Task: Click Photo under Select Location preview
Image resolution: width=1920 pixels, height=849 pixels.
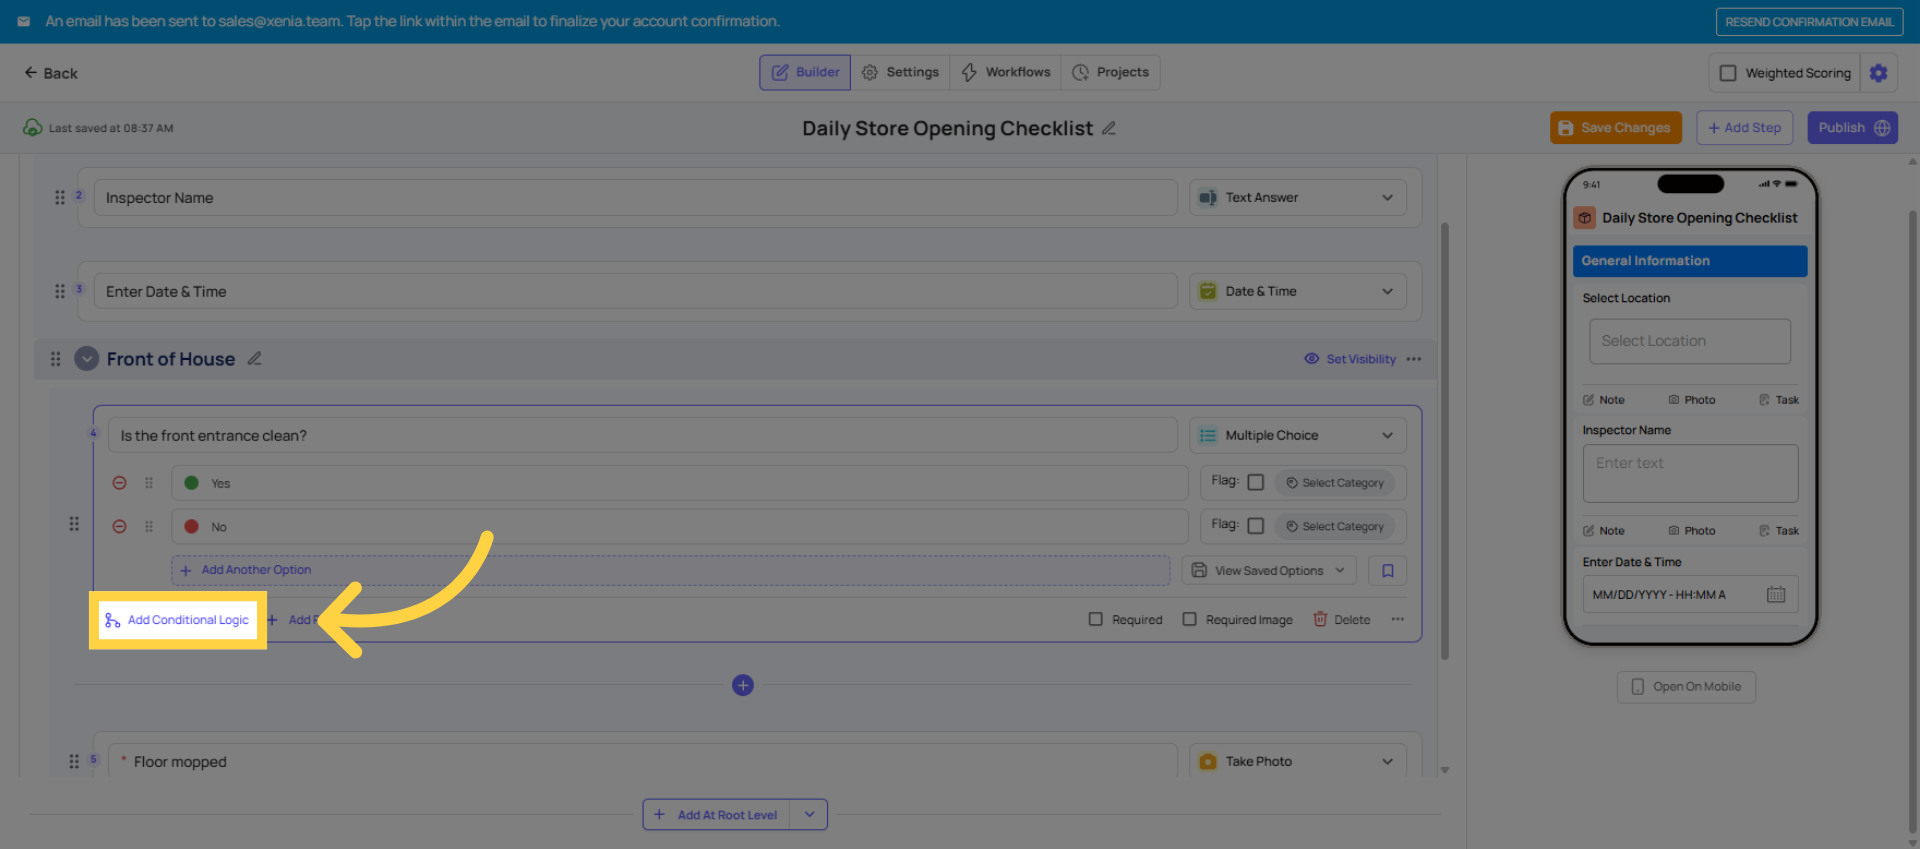Action: (x=1692, y=400)
